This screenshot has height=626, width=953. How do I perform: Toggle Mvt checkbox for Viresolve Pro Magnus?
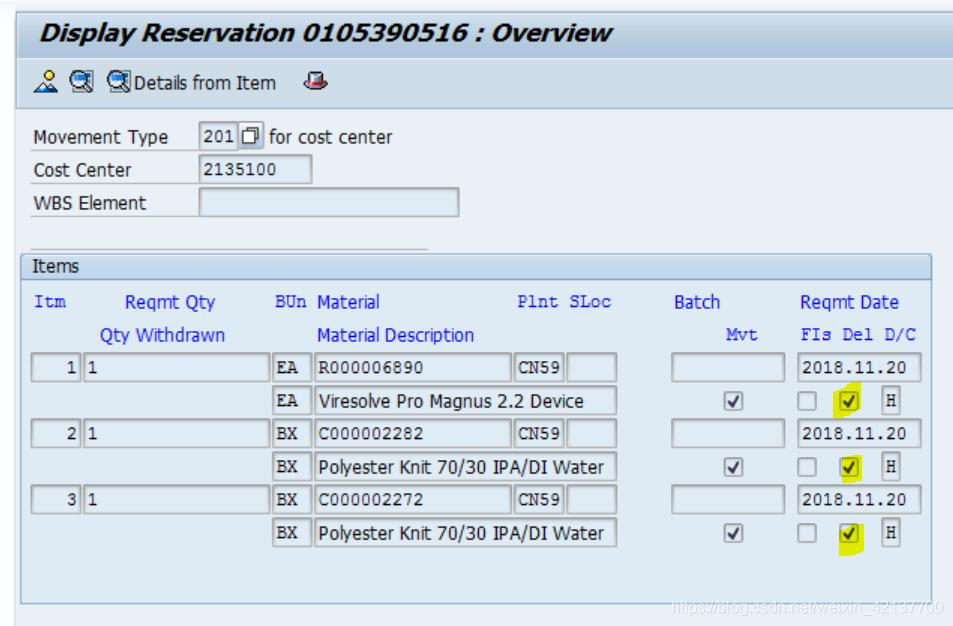[733, 401]
